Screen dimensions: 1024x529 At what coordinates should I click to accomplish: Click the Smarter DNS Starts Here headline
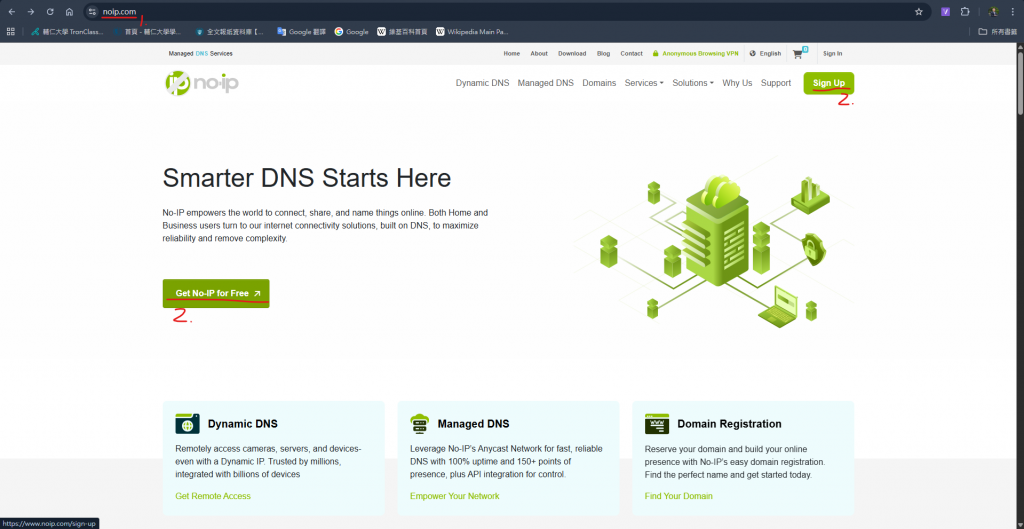coord(306,178)
